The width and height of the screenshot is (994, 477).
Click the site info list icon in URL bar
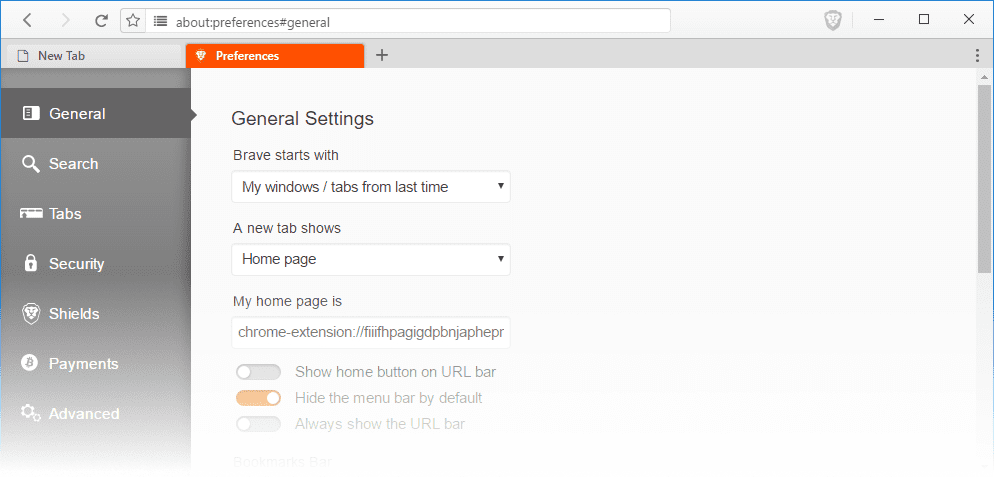tap(160, 21)
